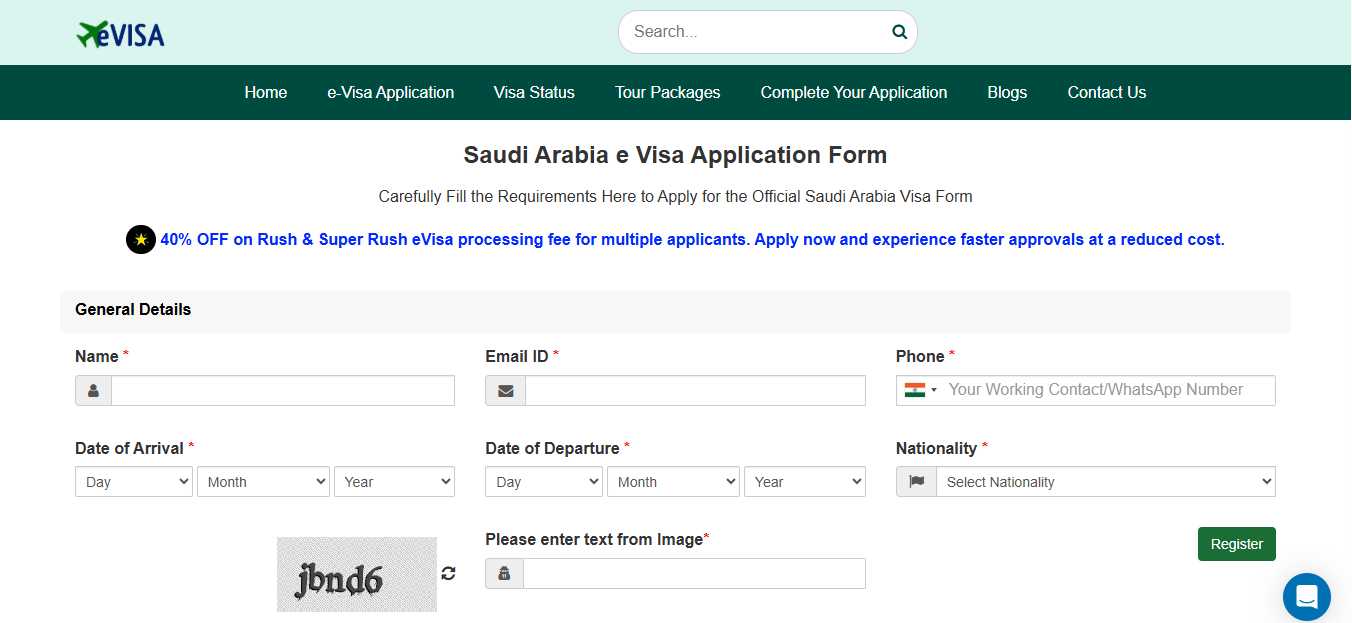Click the green Register button
Screen dimensions: 1352x623
(1237, 544)
